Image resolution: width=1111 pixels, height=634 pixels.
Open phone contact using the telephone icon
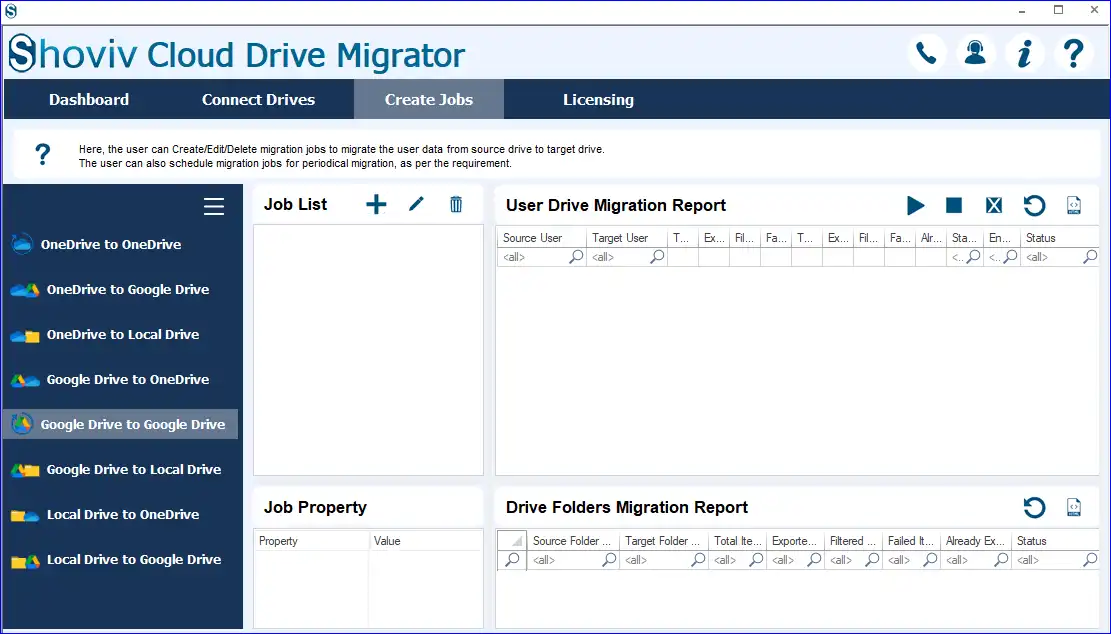(x=926, y=54)
